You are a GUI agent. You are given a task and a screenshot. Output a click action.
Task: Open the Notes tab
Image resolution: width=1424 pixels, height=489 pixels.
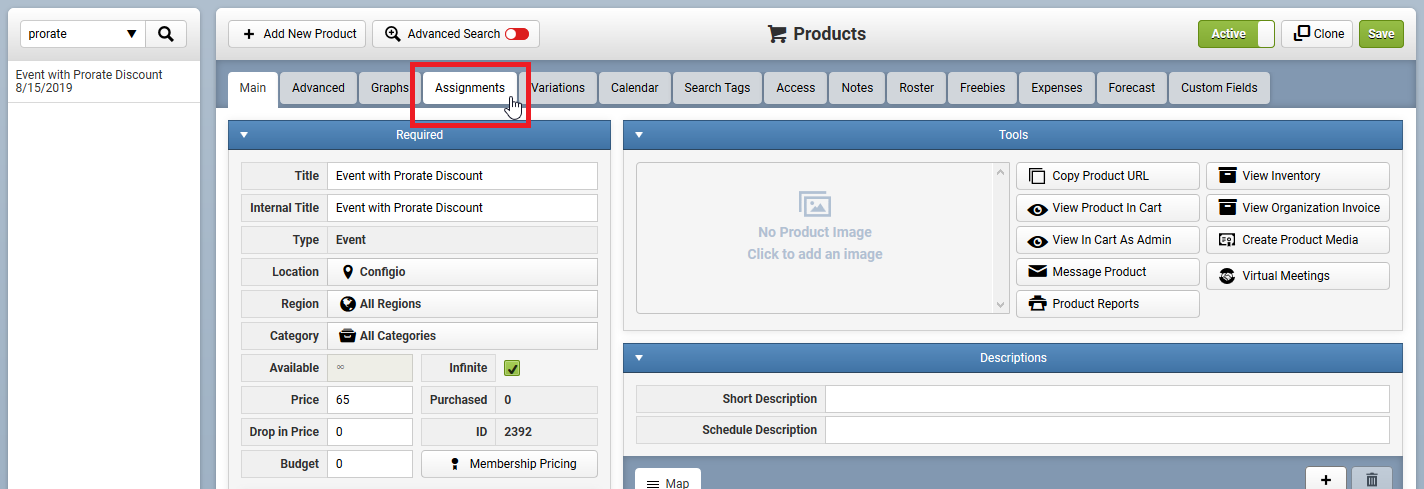click(x=857, y=88)
